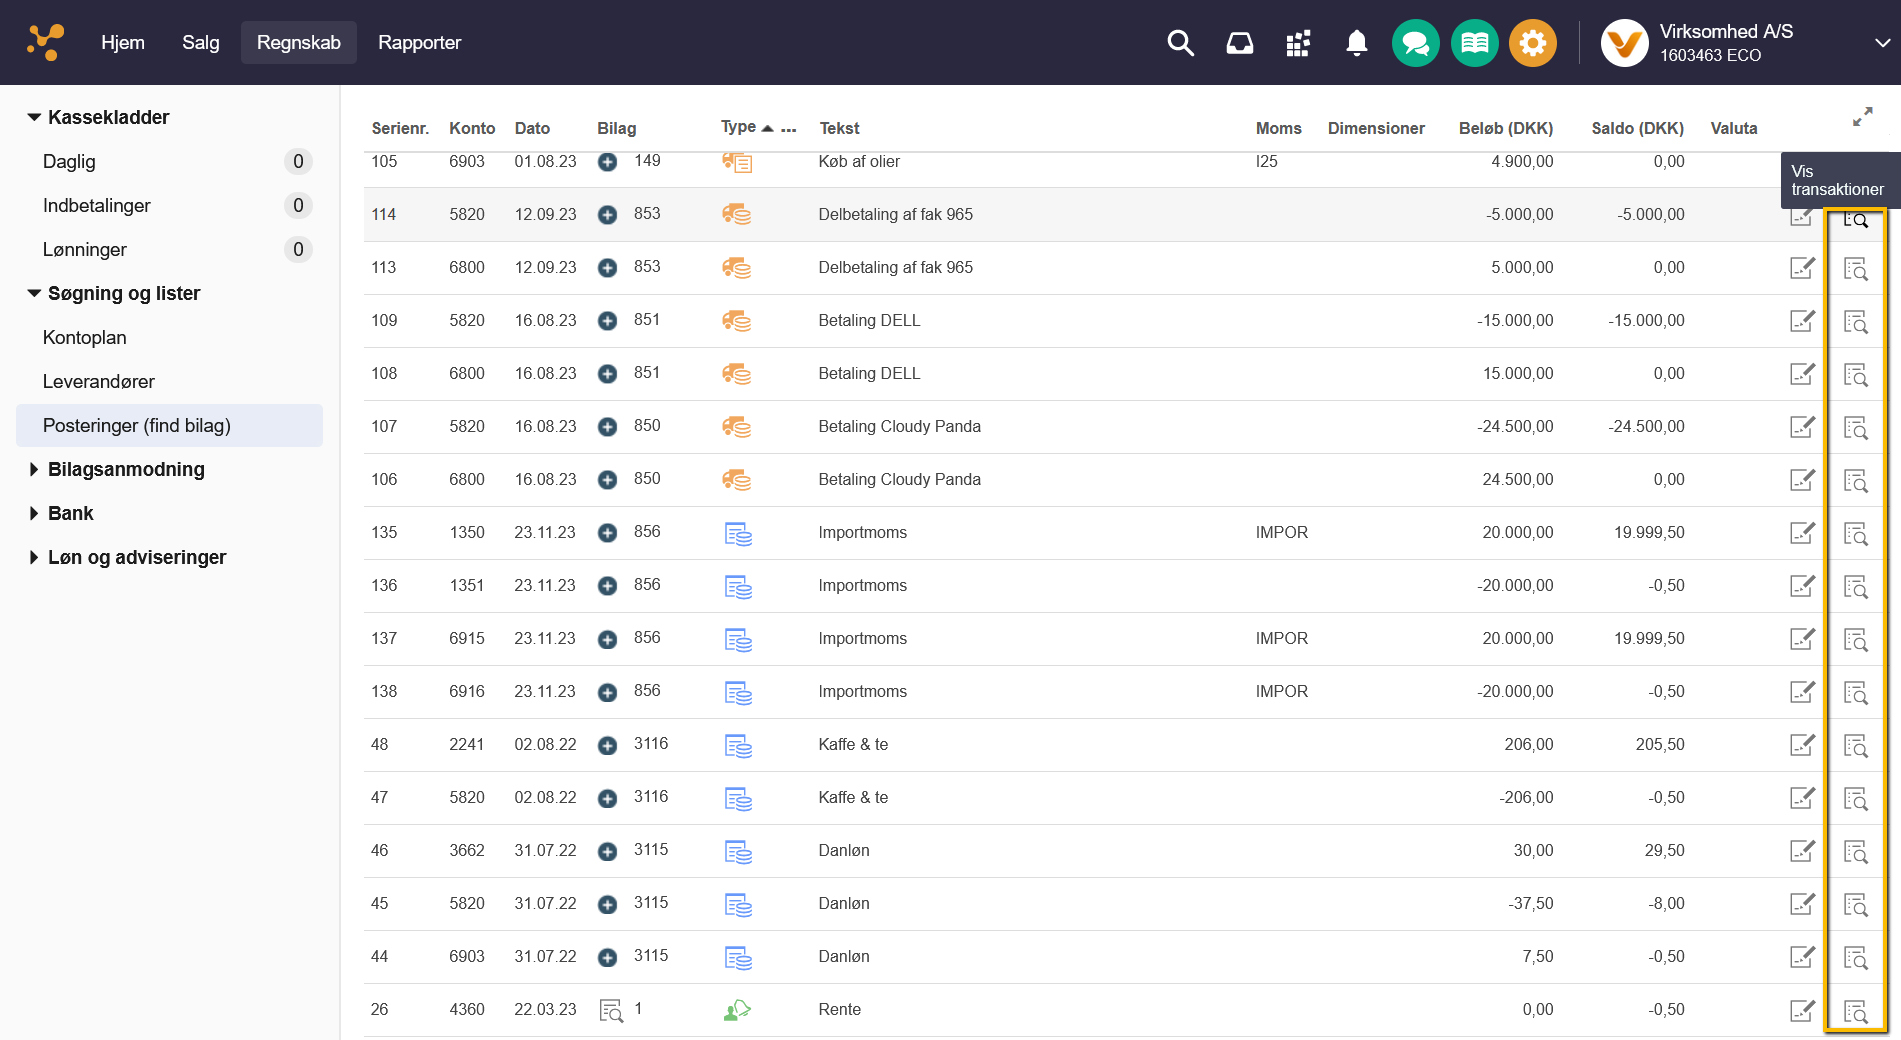Expand table to fullscreen view
Screen dimensions: 1901x1040
[x=1862, y=117]
